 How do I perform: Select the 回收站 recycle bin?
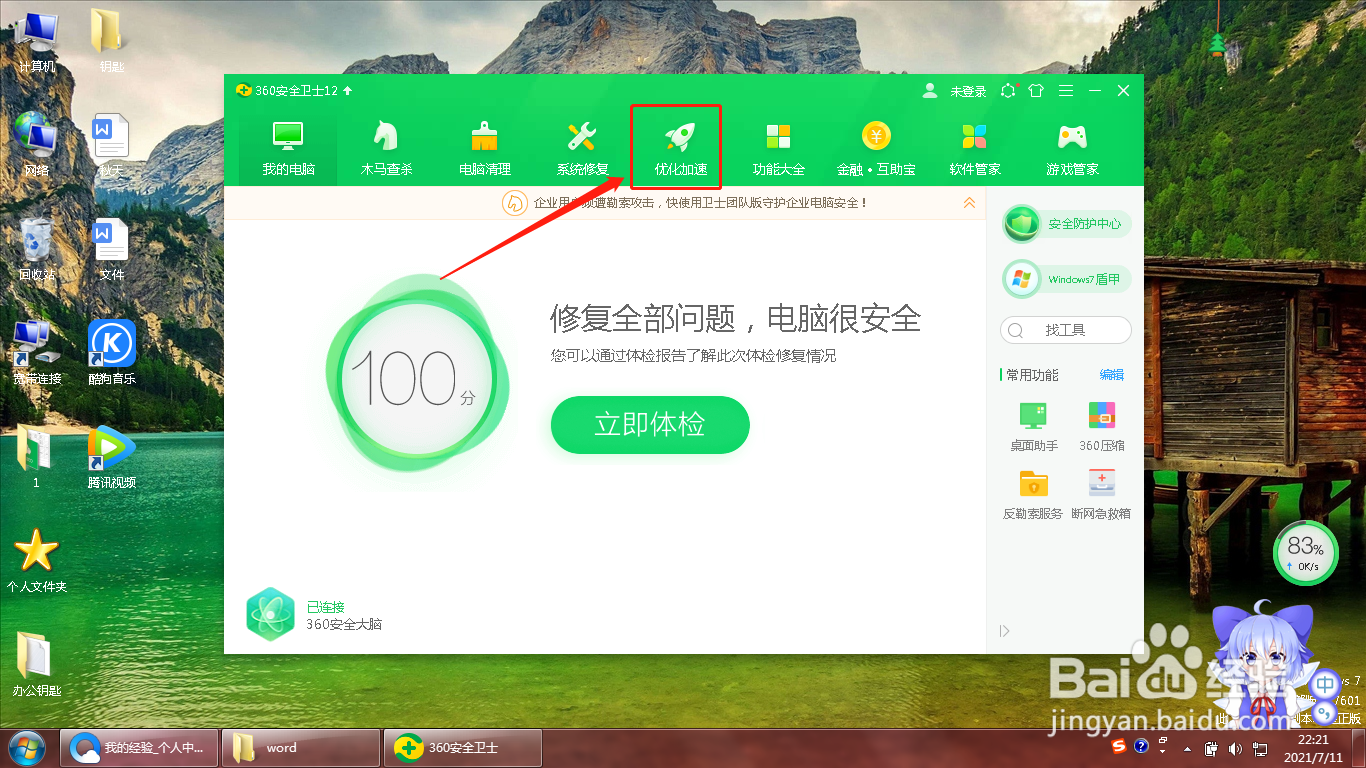pyautogui.click(x=37, y=250)
